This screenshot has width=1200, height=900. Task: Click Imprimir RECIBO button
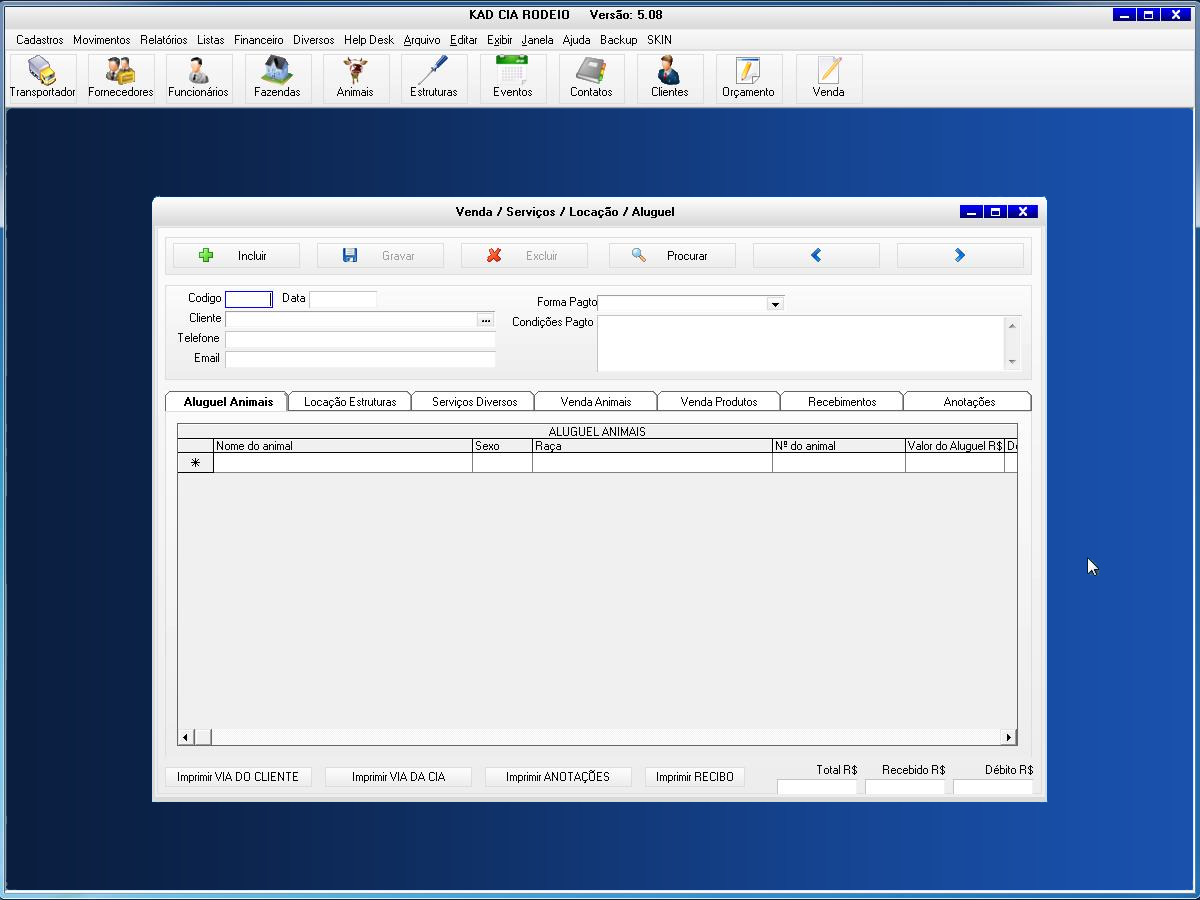pos(695,777)
